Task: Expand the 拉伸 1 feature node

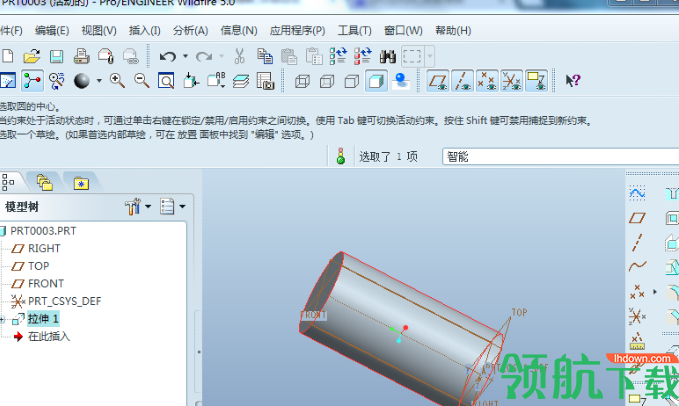Action: [x=3, y=320]
